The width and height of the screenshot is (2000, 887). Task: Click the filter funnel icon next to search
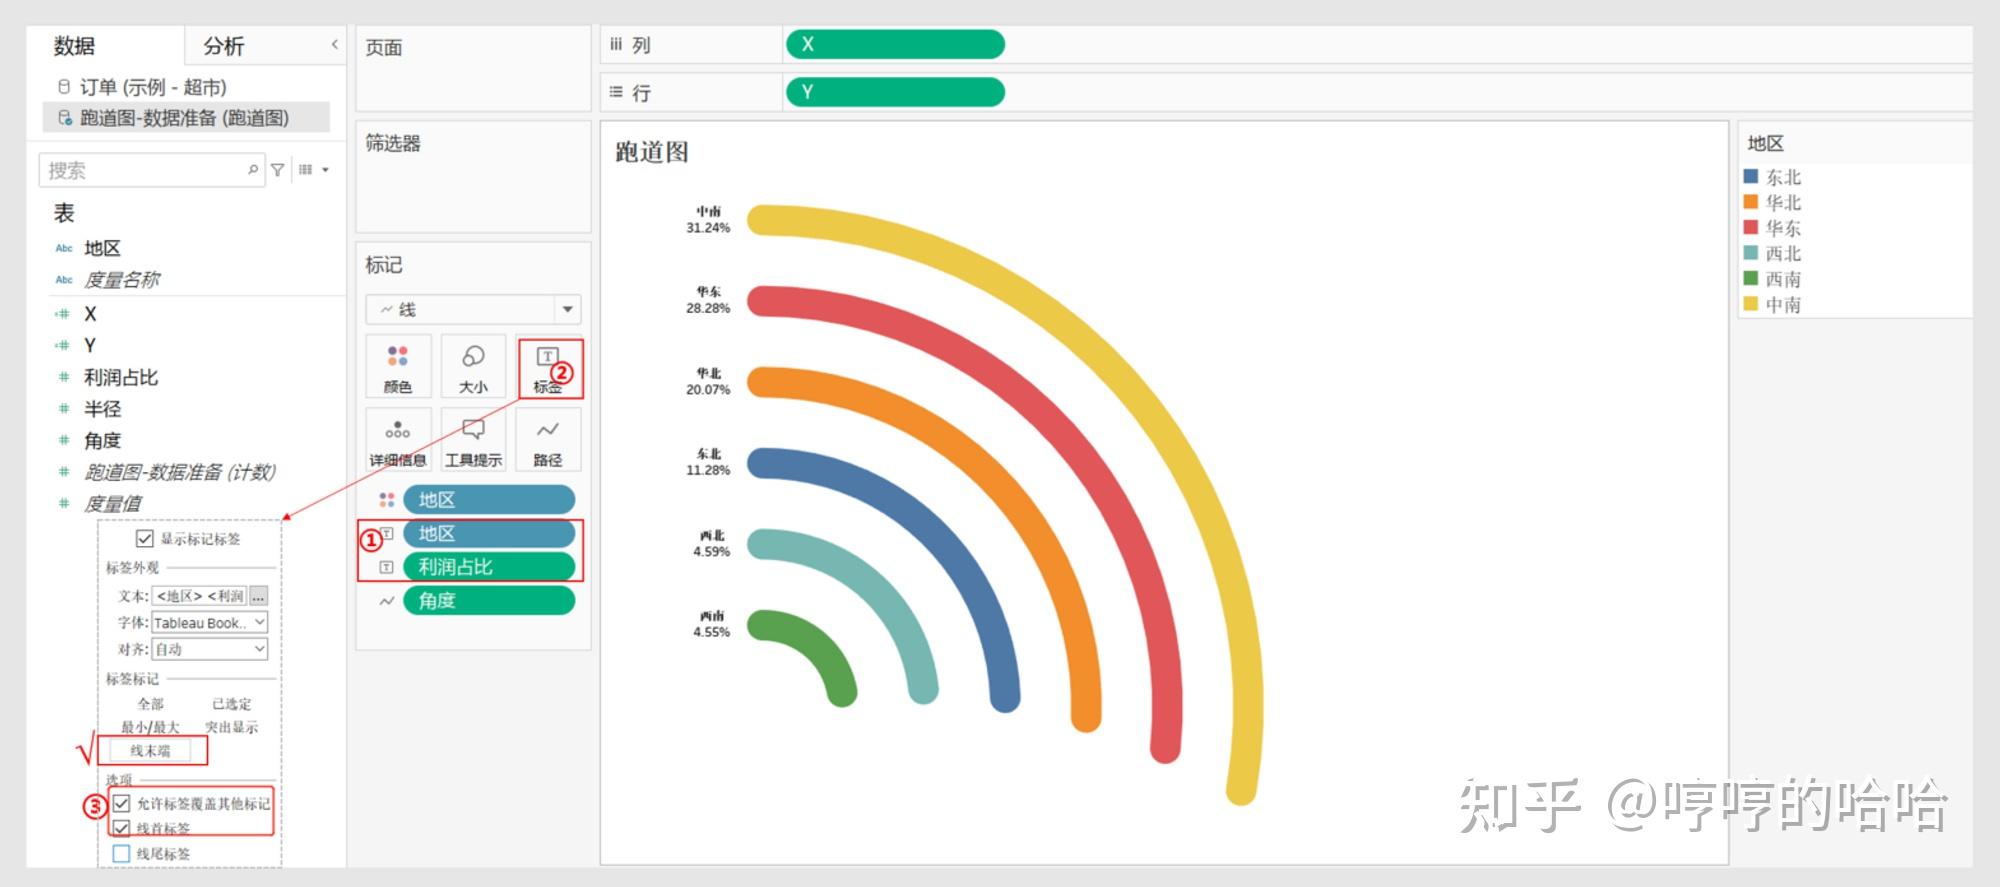[278, 170]
